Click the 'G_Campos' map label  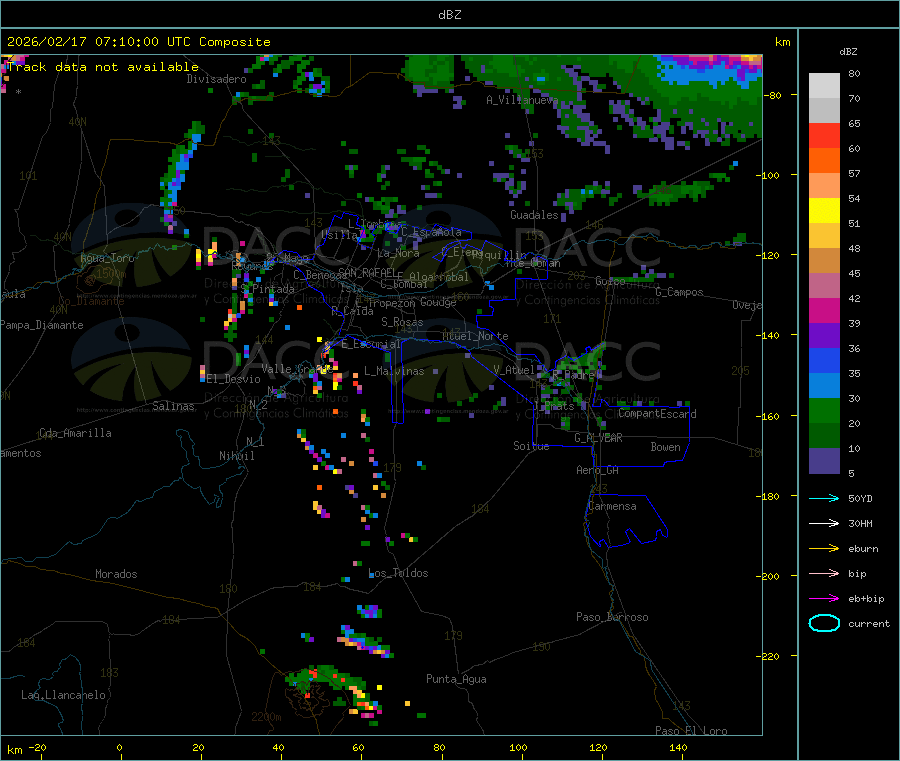680,292
